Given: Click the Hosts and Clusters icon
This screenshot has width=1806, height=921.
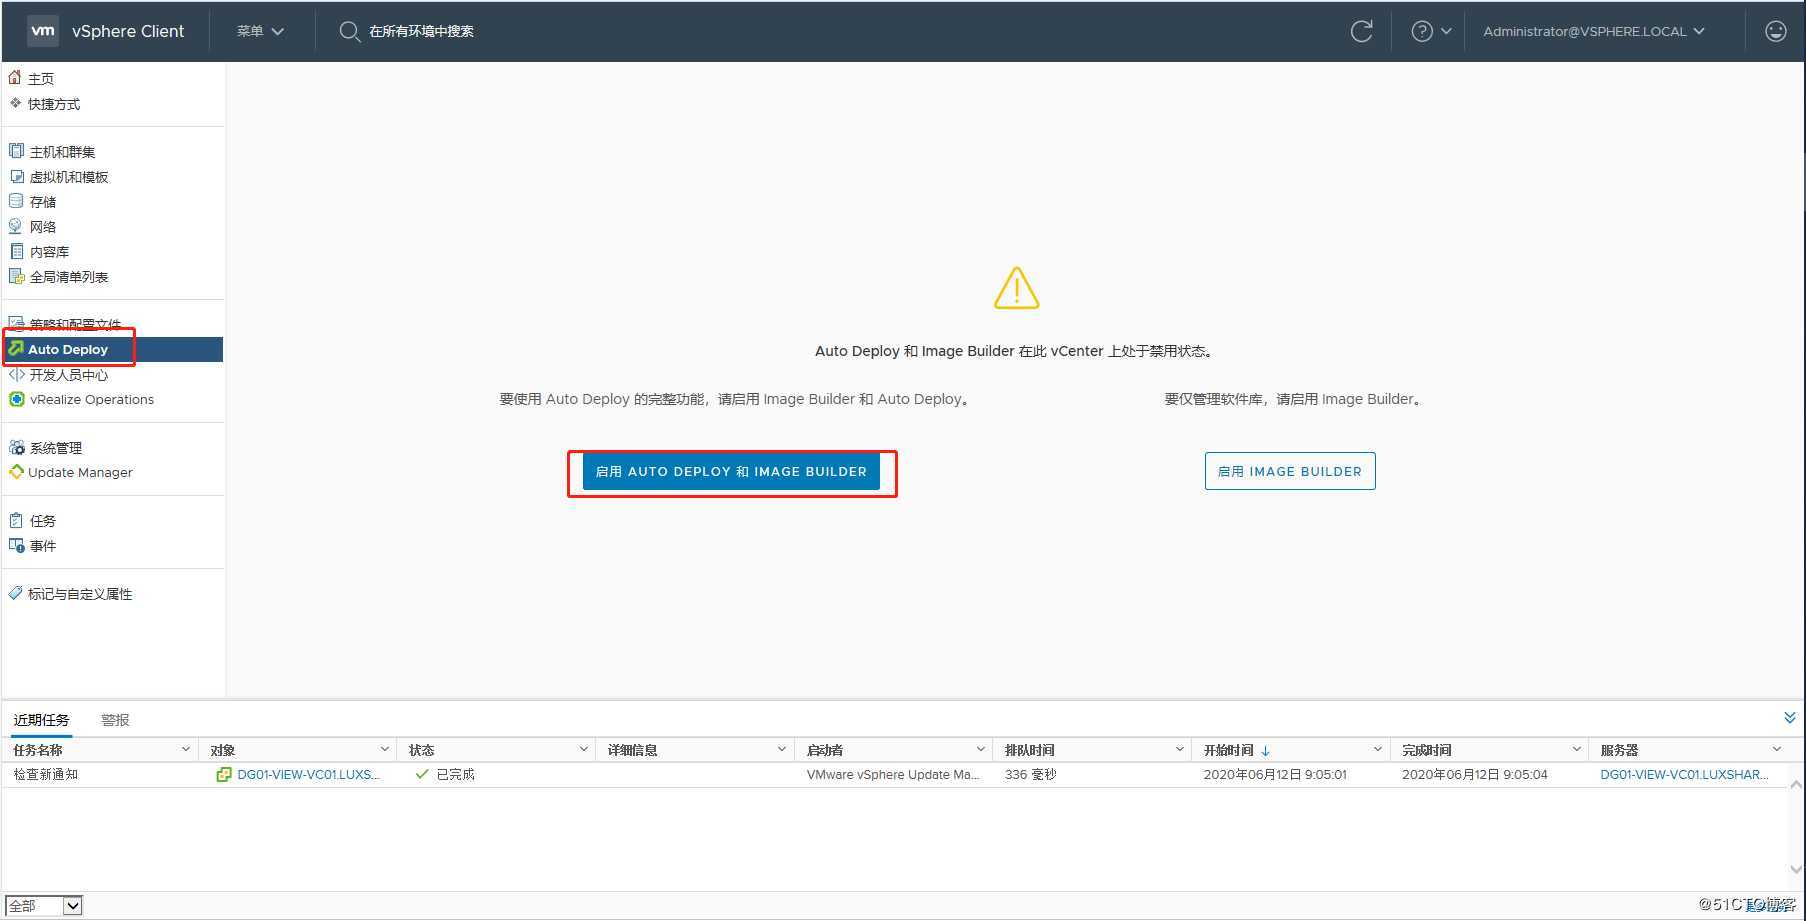Looking at the screenshot, I should [x=16, y=151].
